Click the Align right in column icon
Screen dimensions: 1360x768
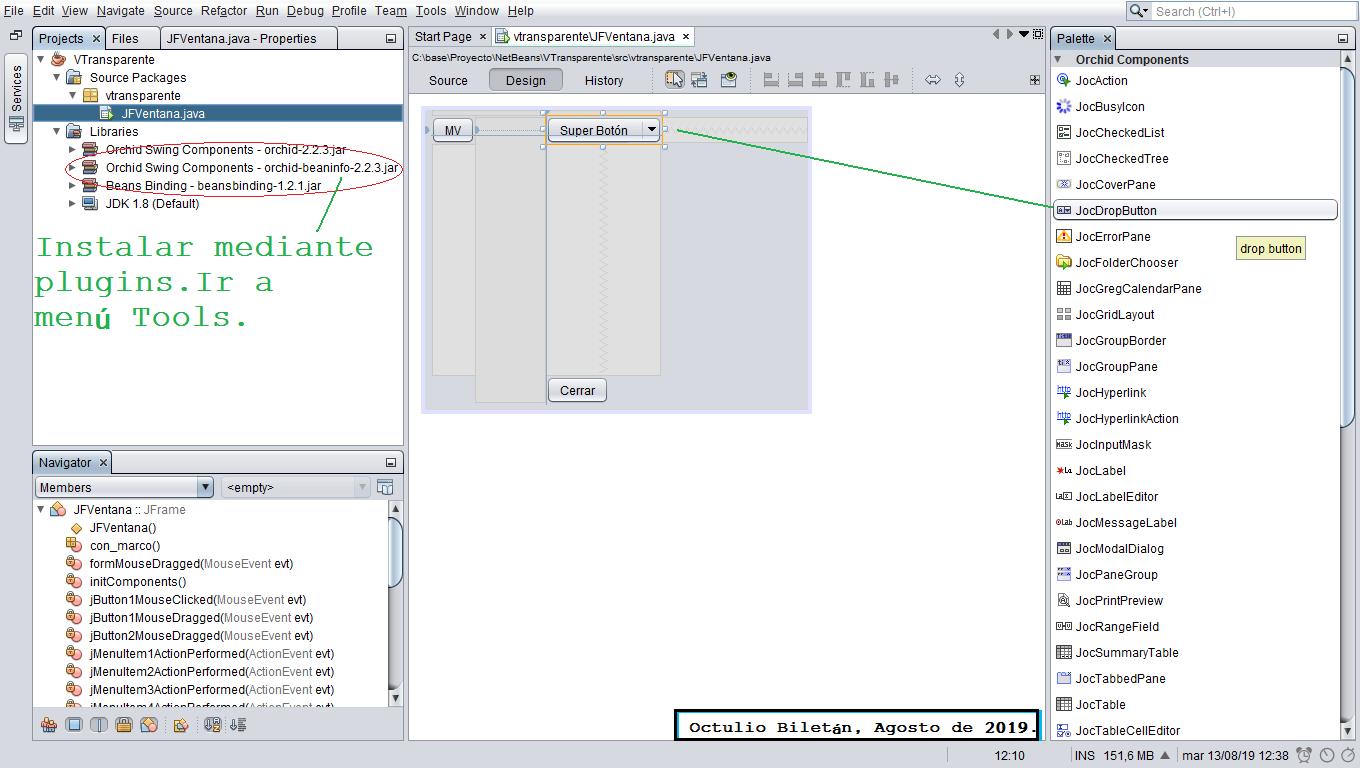point(795,80)
